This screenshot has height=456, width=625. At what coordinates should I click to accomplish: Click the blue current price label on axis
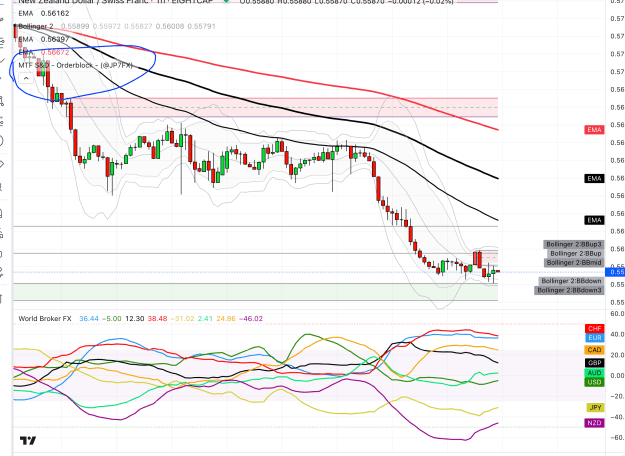click(x=615, y=272)
